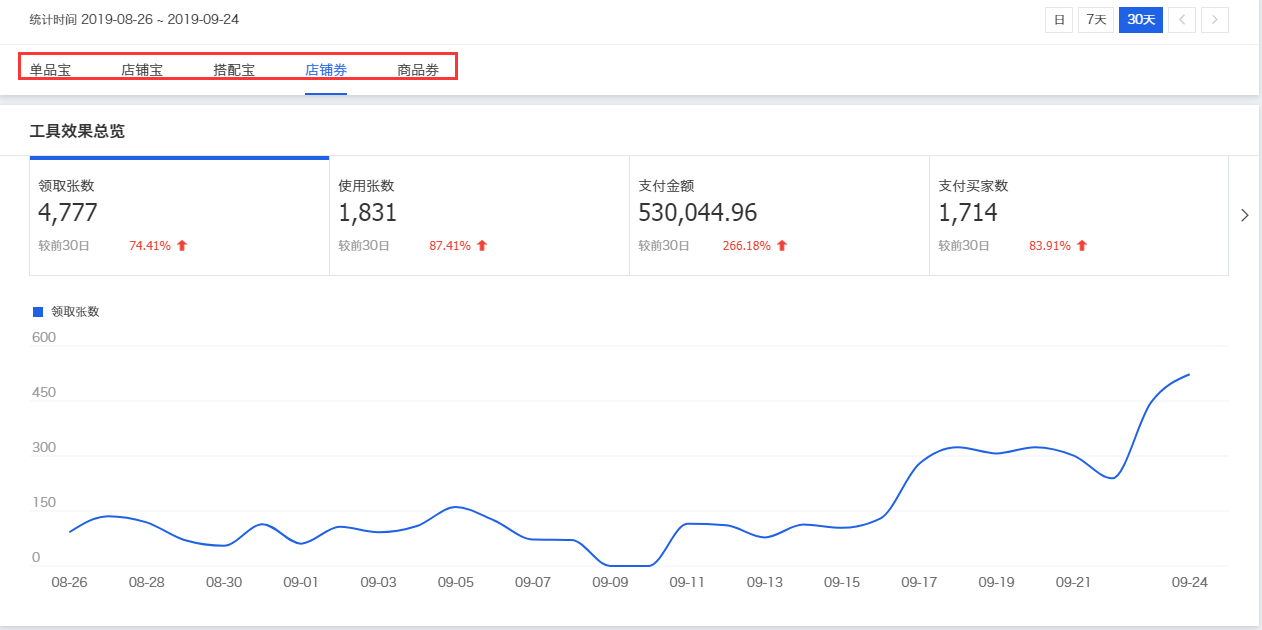Click the amount 530,044.96

coord(698,213)
